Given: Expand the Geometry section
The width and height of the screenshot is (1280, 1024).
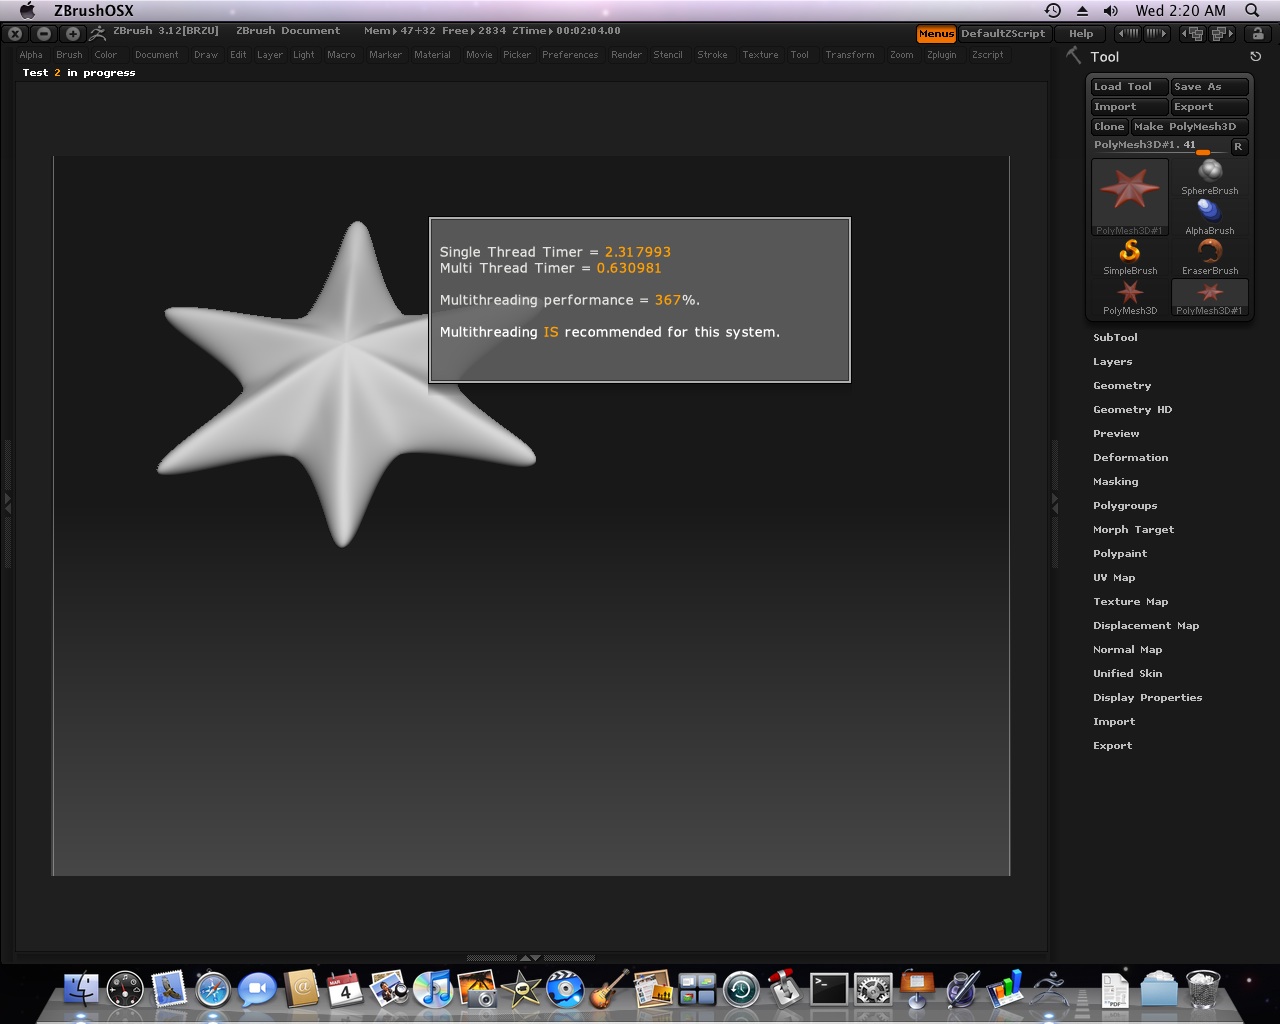Looking at the screenshot, I should coord(1122,386).
